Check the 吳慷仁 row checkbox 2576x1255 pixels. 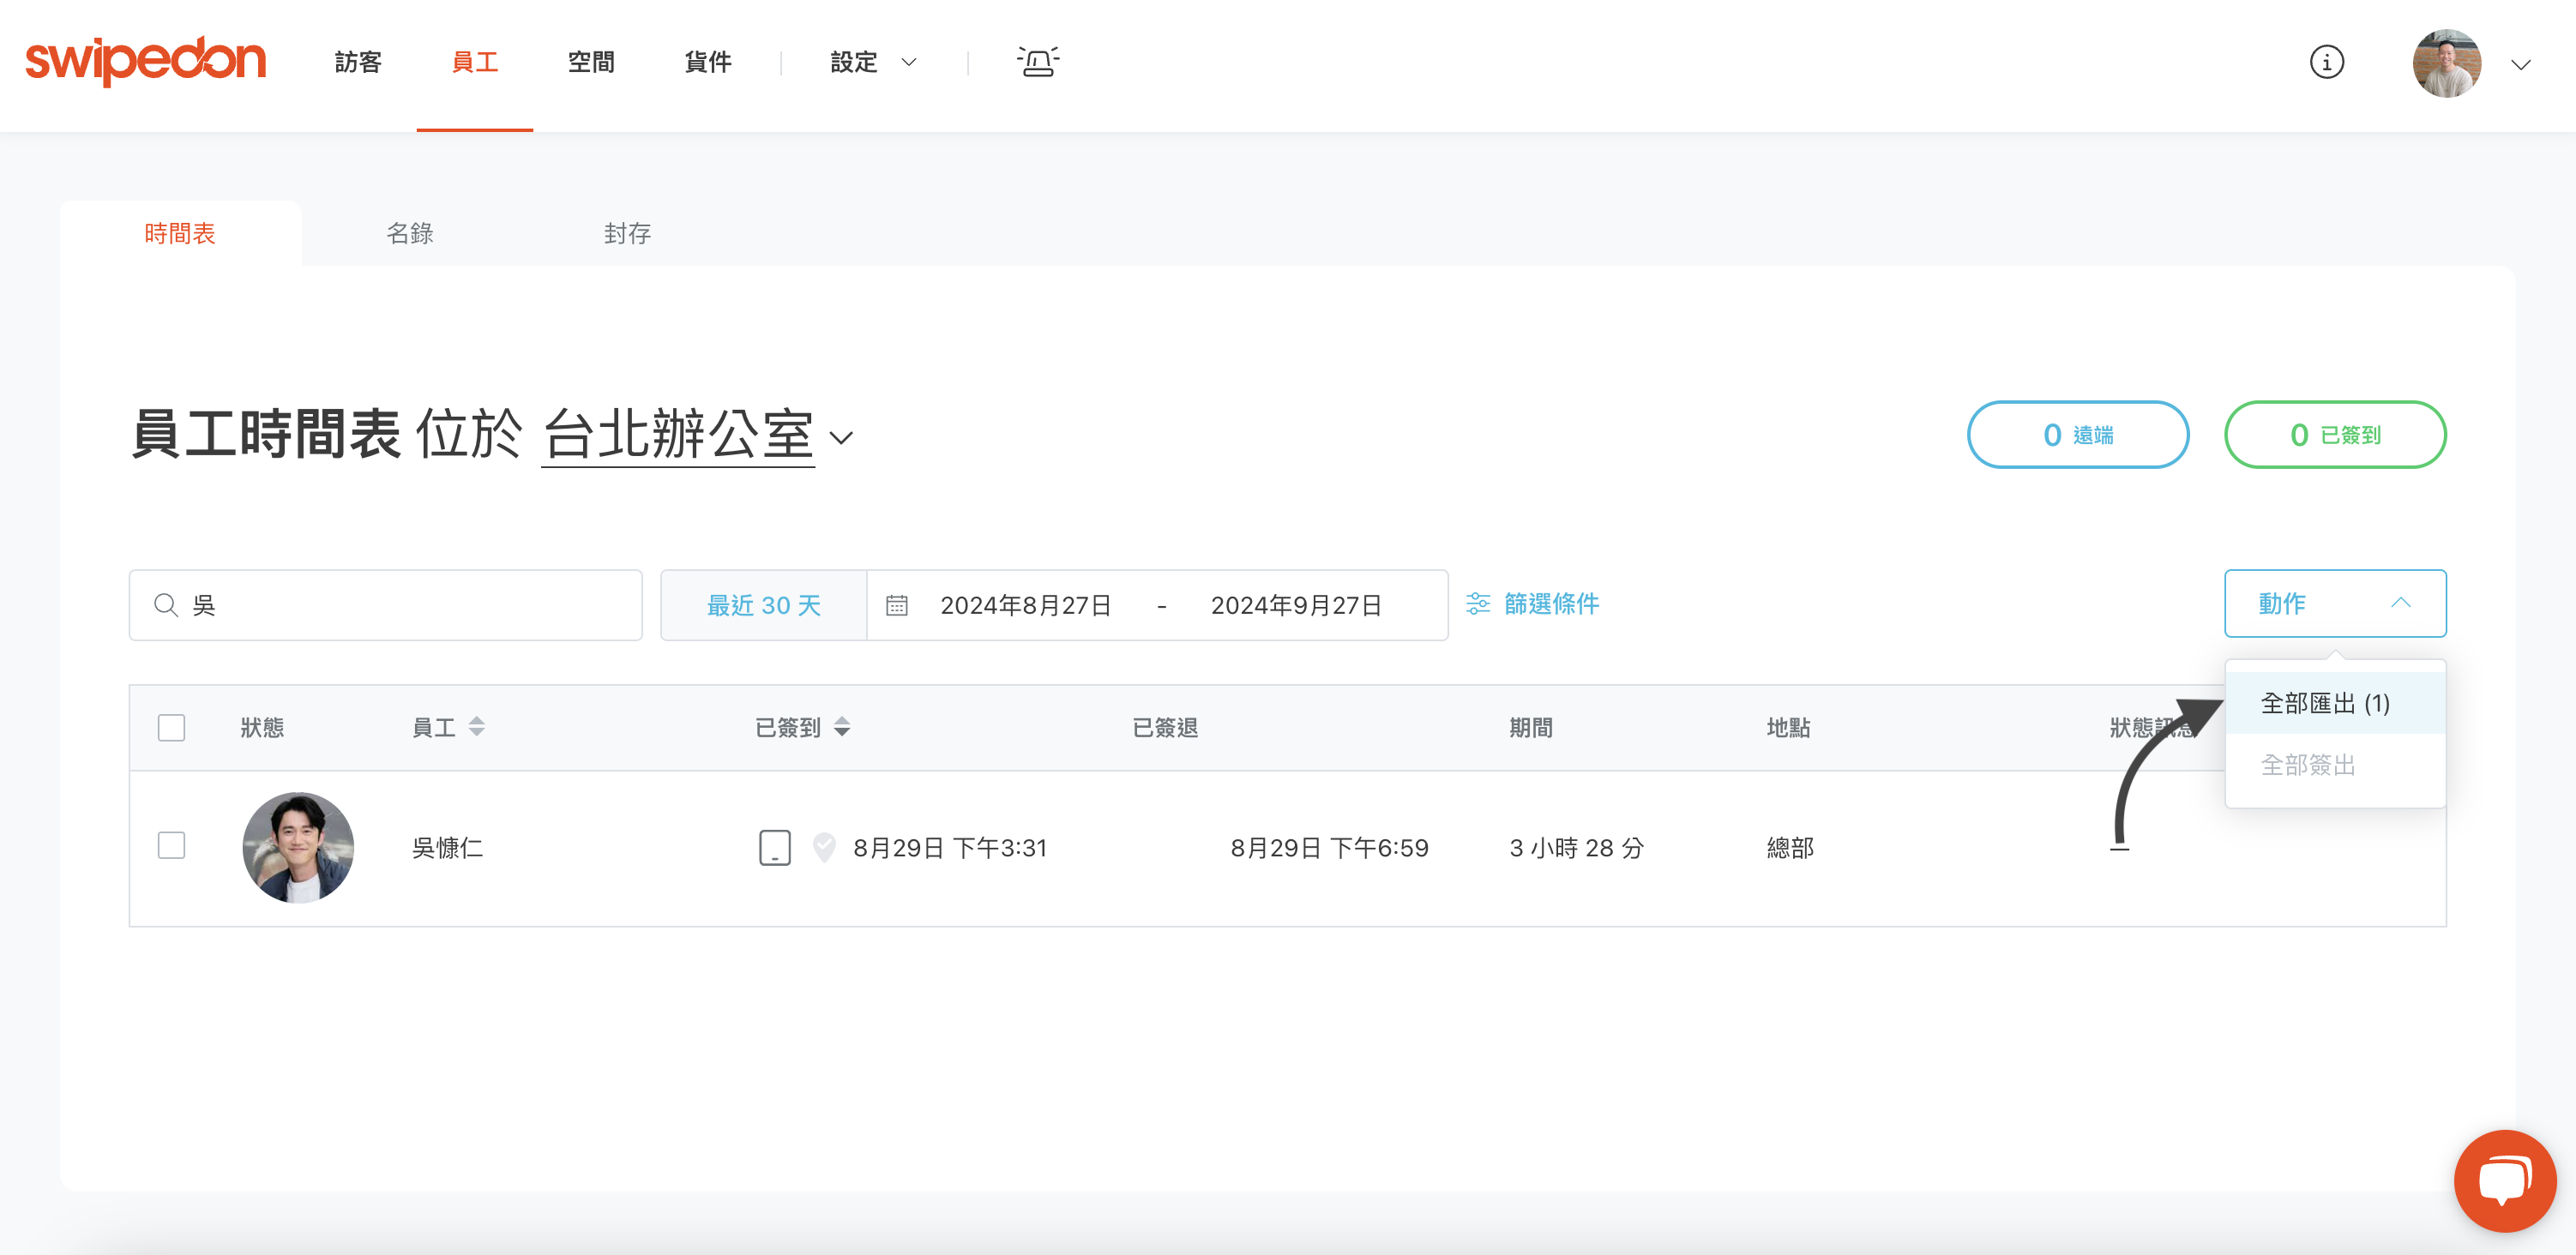171,845
